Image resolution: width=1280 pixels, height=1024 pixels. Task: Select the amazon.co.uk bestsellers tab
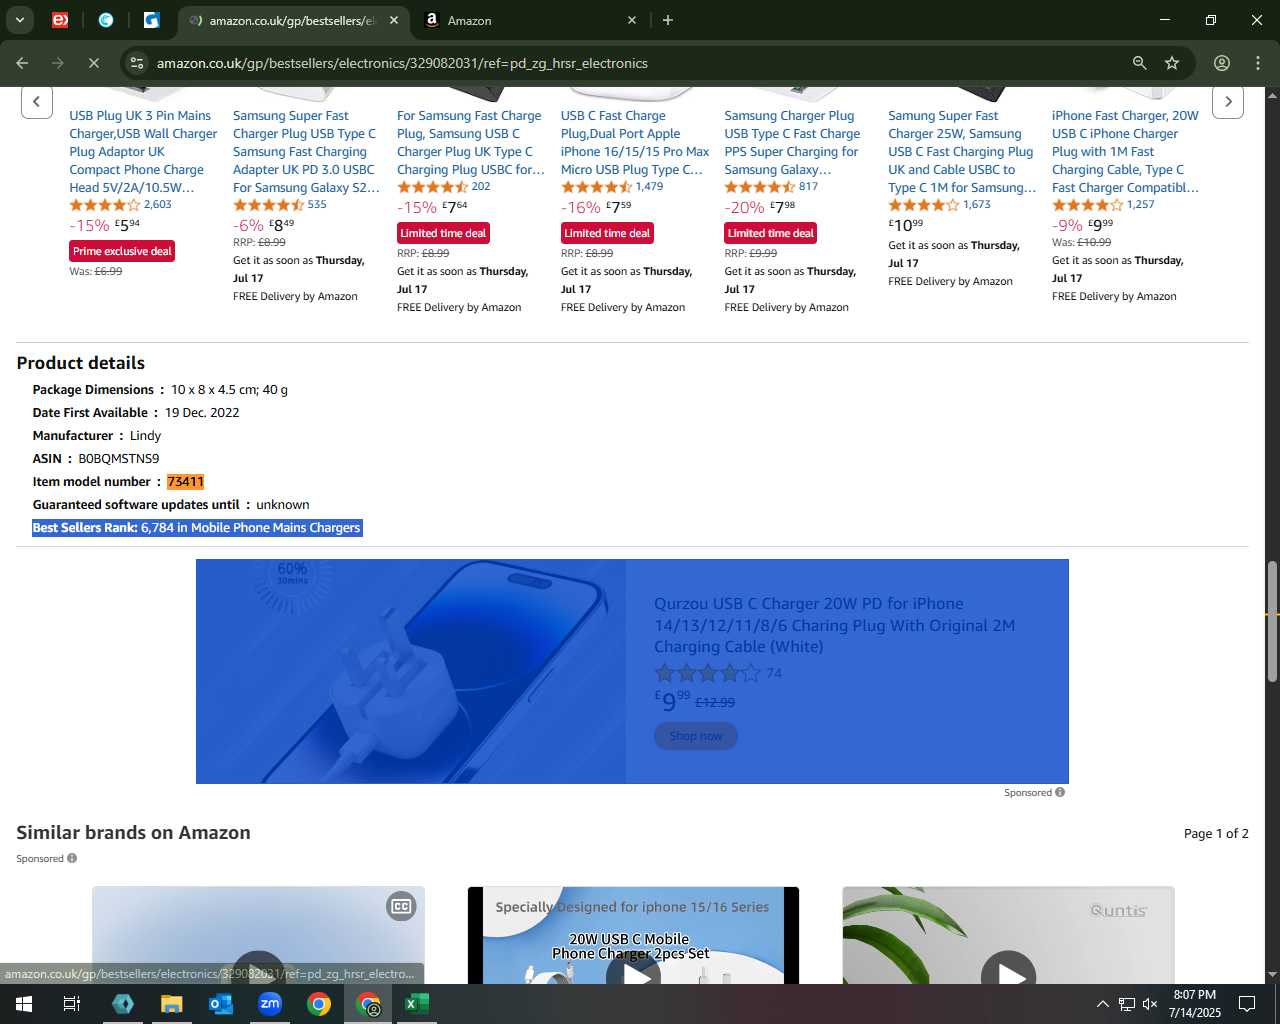tap(292, 20)
